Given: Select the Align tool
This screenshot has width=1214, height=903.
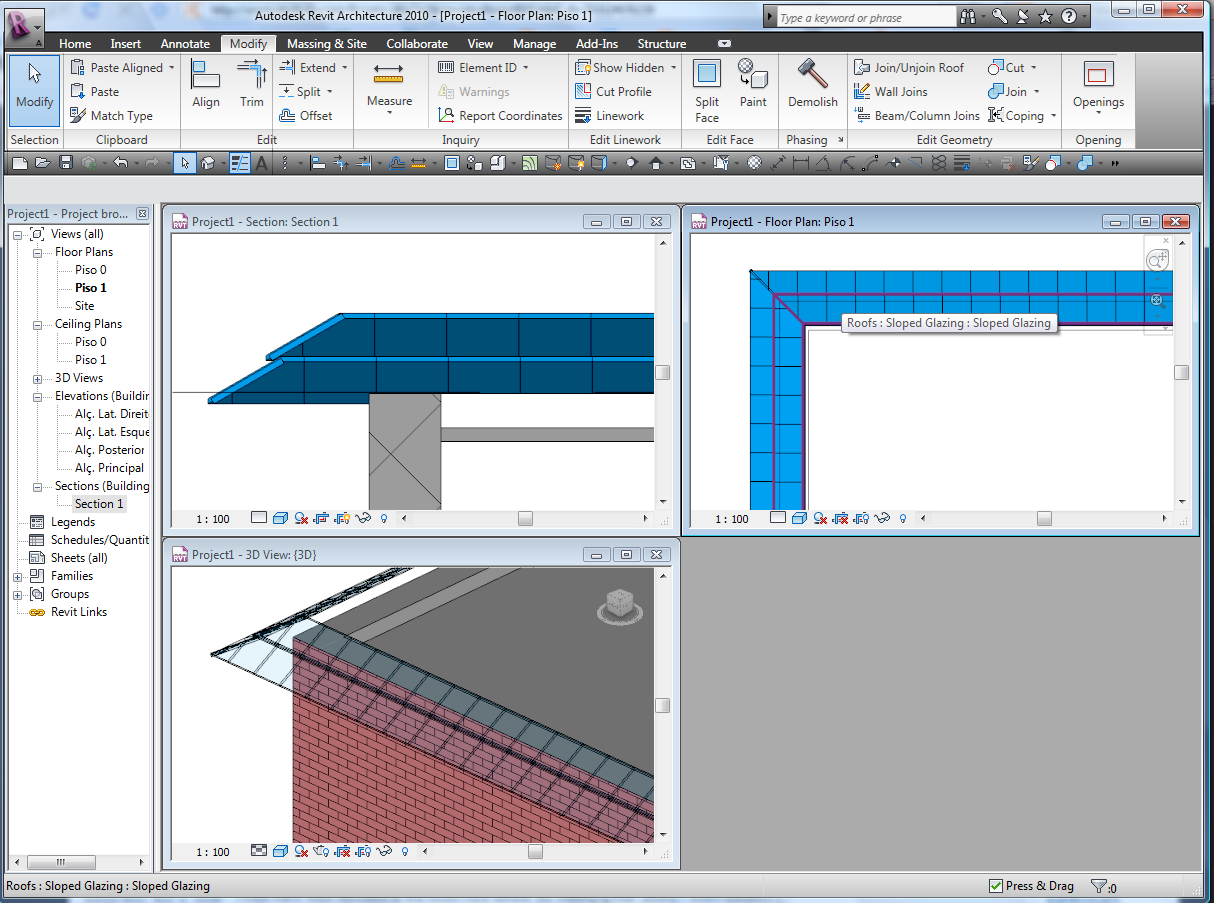Looking at the screenshot, I should (206, 84).
